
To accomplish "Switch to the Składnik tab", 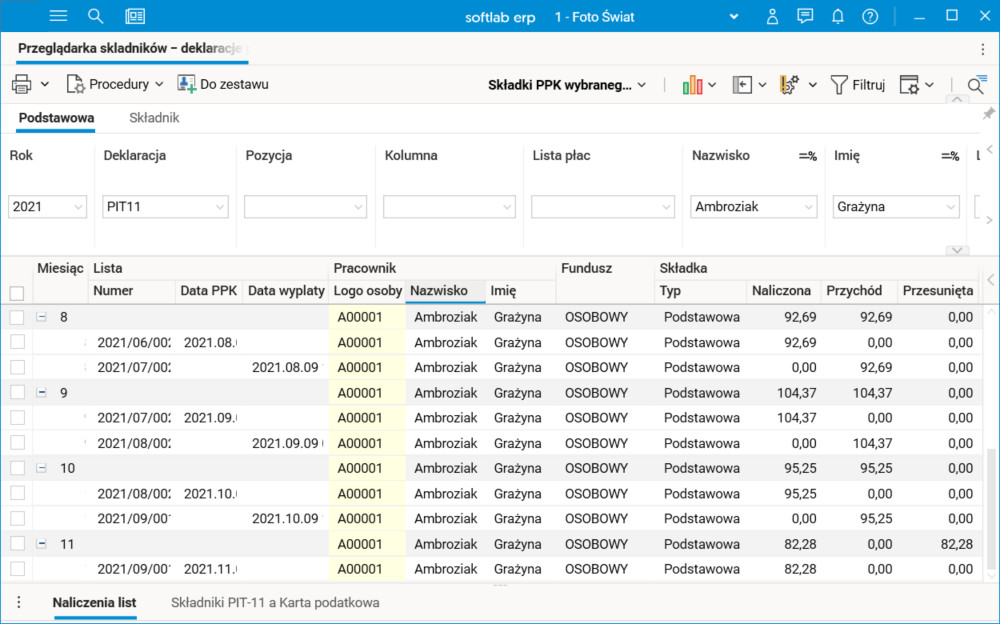I will pos(154,118).
